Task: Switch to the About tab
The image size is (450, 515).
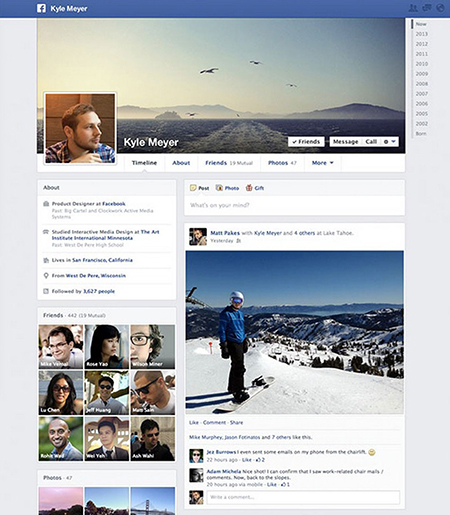Action: pos(181,163)
